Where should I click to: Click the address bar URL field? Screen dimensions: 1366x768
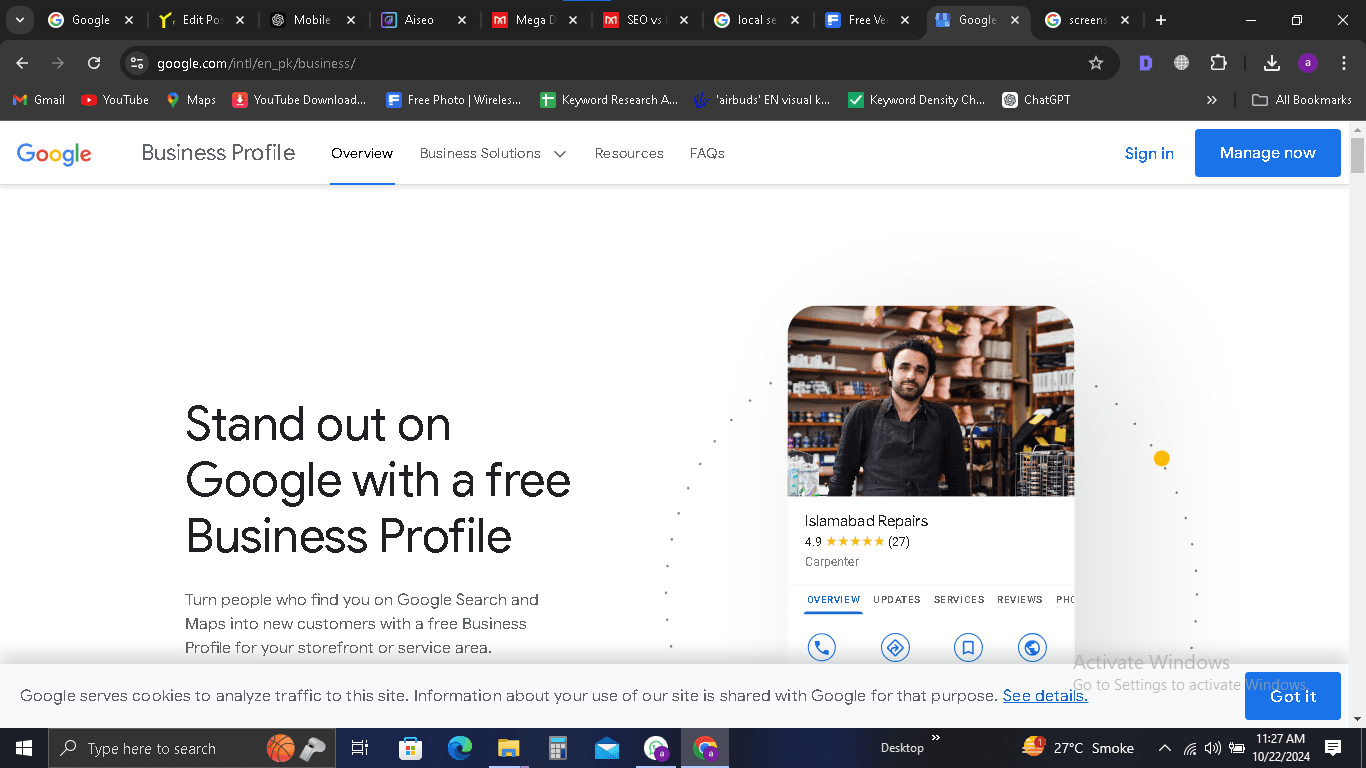(620, 63)
